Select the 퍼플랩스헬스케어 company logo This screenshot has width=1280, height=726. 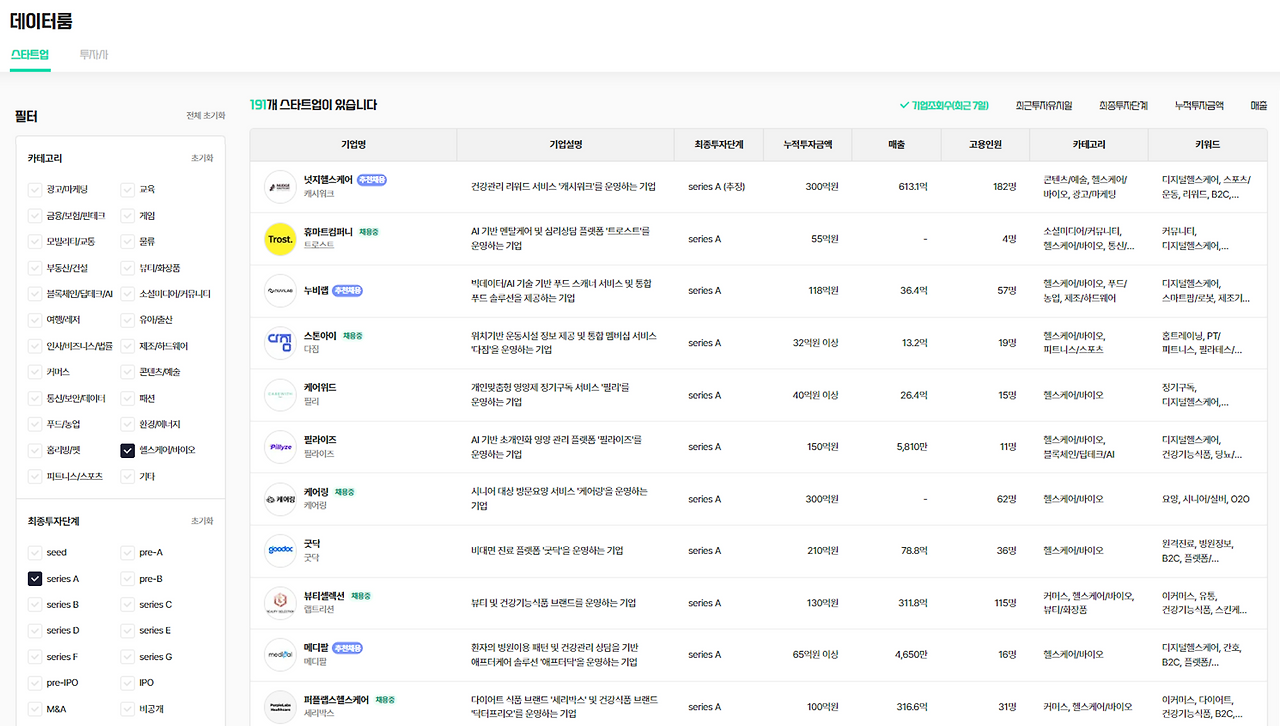click(280, 707)
